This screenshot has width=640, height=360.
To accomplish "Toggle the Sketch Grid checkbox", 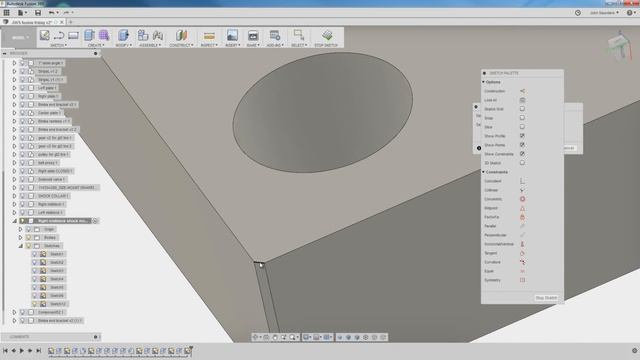I will [522, 109].
